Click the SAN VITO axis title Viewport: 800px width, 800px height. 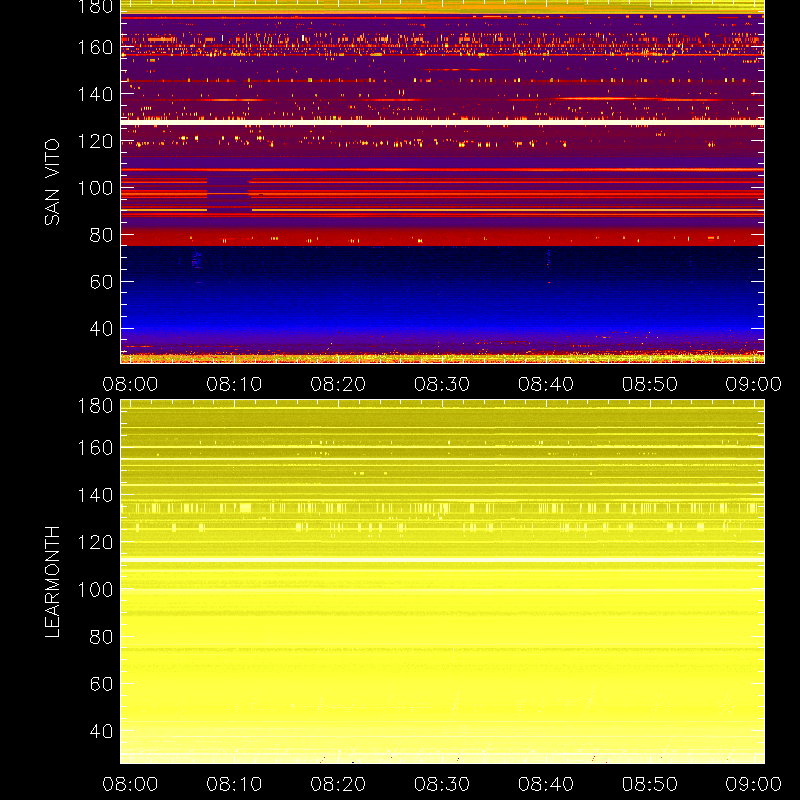[52, 182]
